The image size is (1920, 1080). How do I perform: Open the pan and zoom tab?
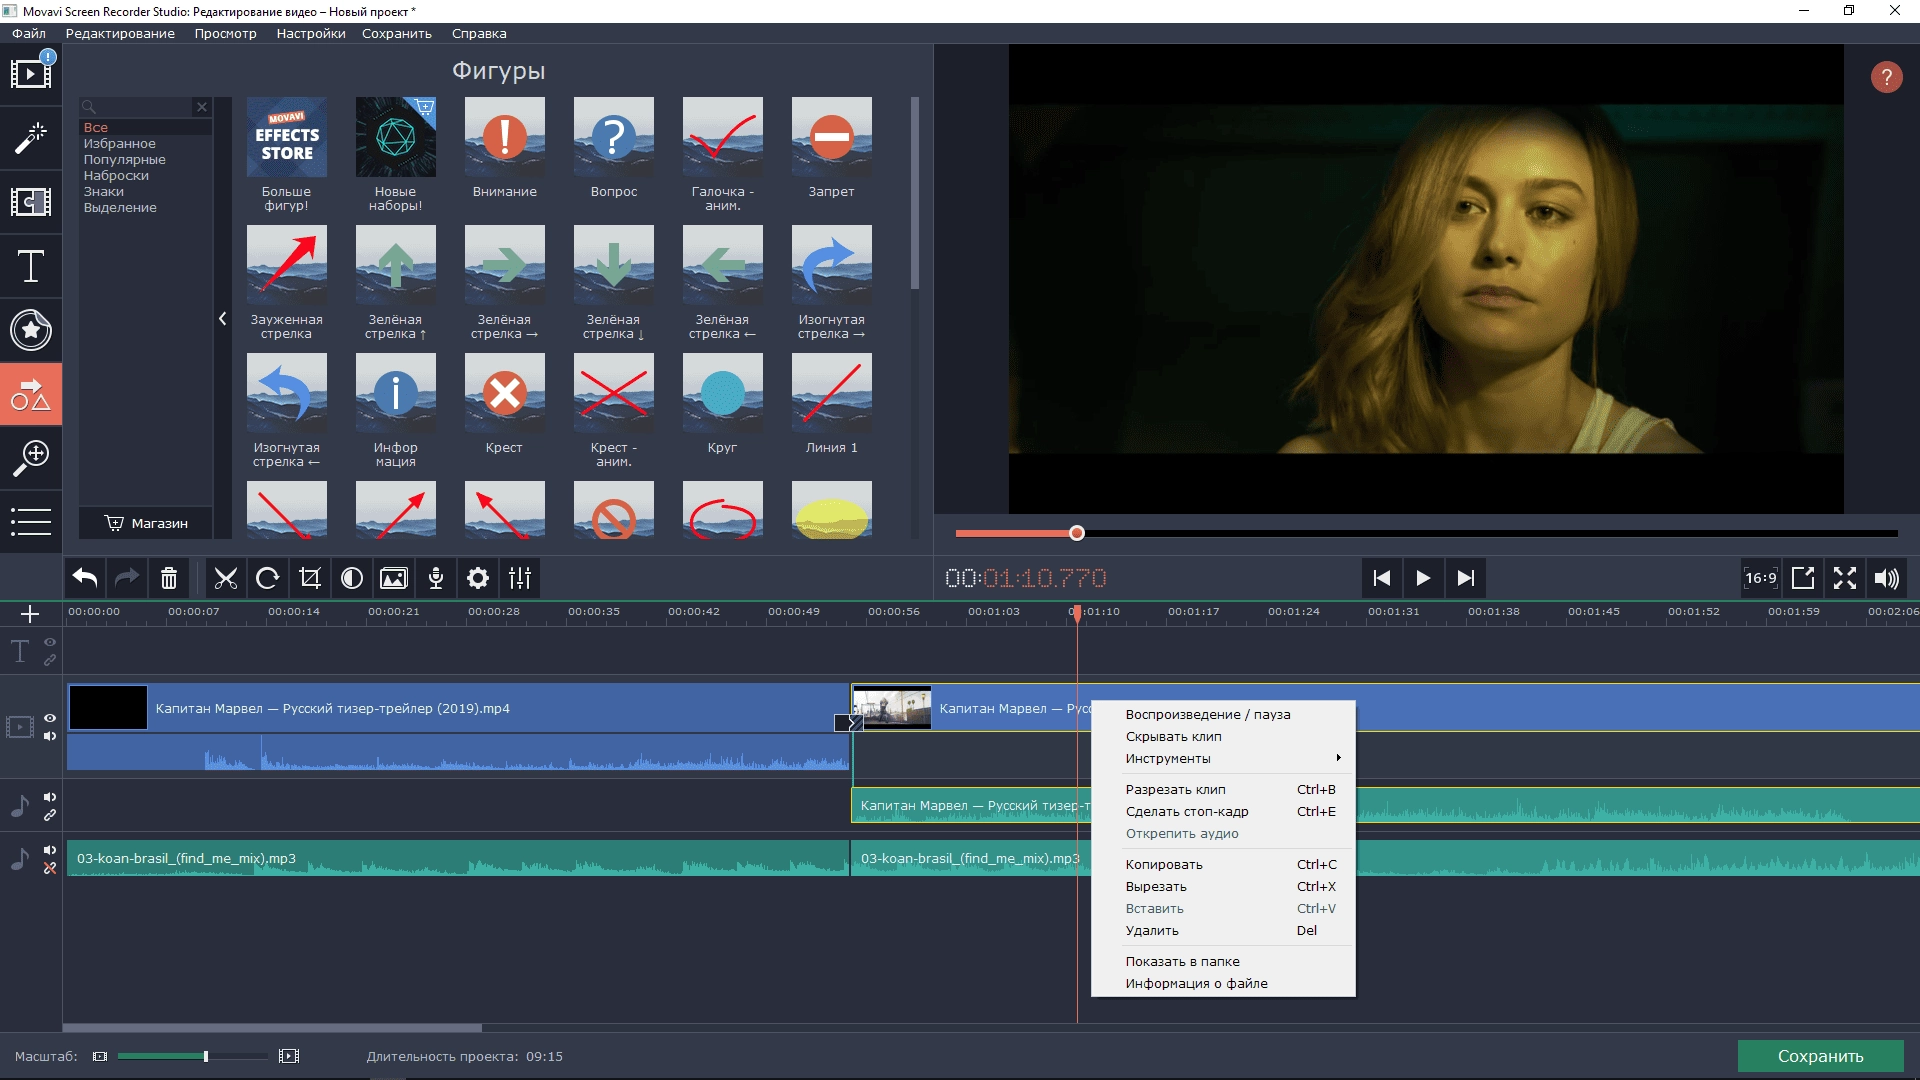[31, 458]
